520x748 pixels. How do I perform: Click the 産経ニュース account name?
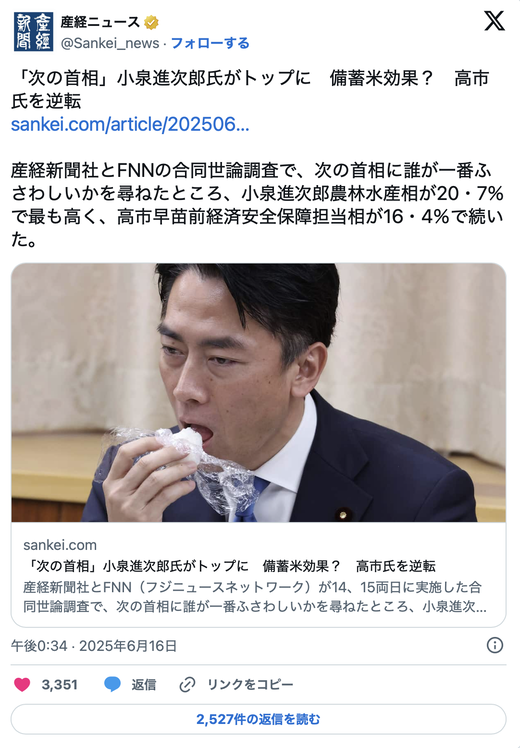click(100, 22)
